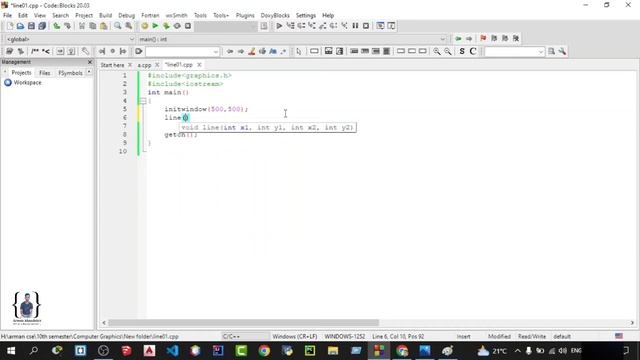Run the program with green arrow
This screenshot has height=360, width=640.
[x=155, y=26]
